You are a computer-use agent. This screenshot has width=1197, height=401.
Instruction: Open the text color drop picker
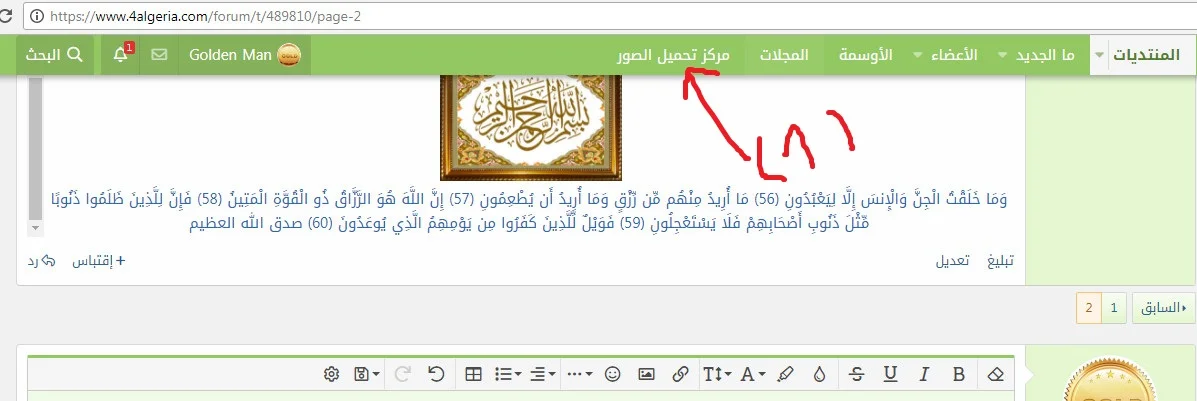(820, 374)
